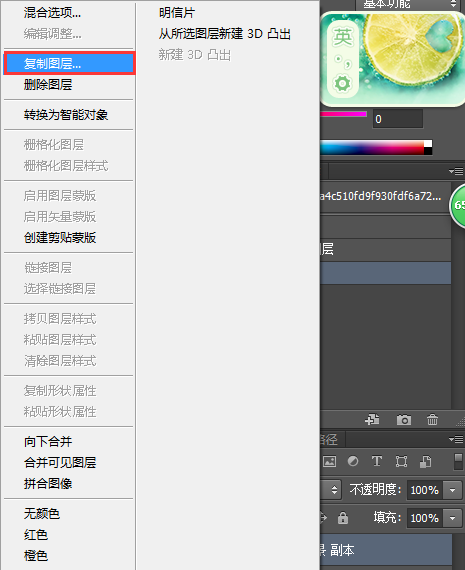465x570 pixels.
Task: Flip the layer filtering on/off switch
Action: 459,461
